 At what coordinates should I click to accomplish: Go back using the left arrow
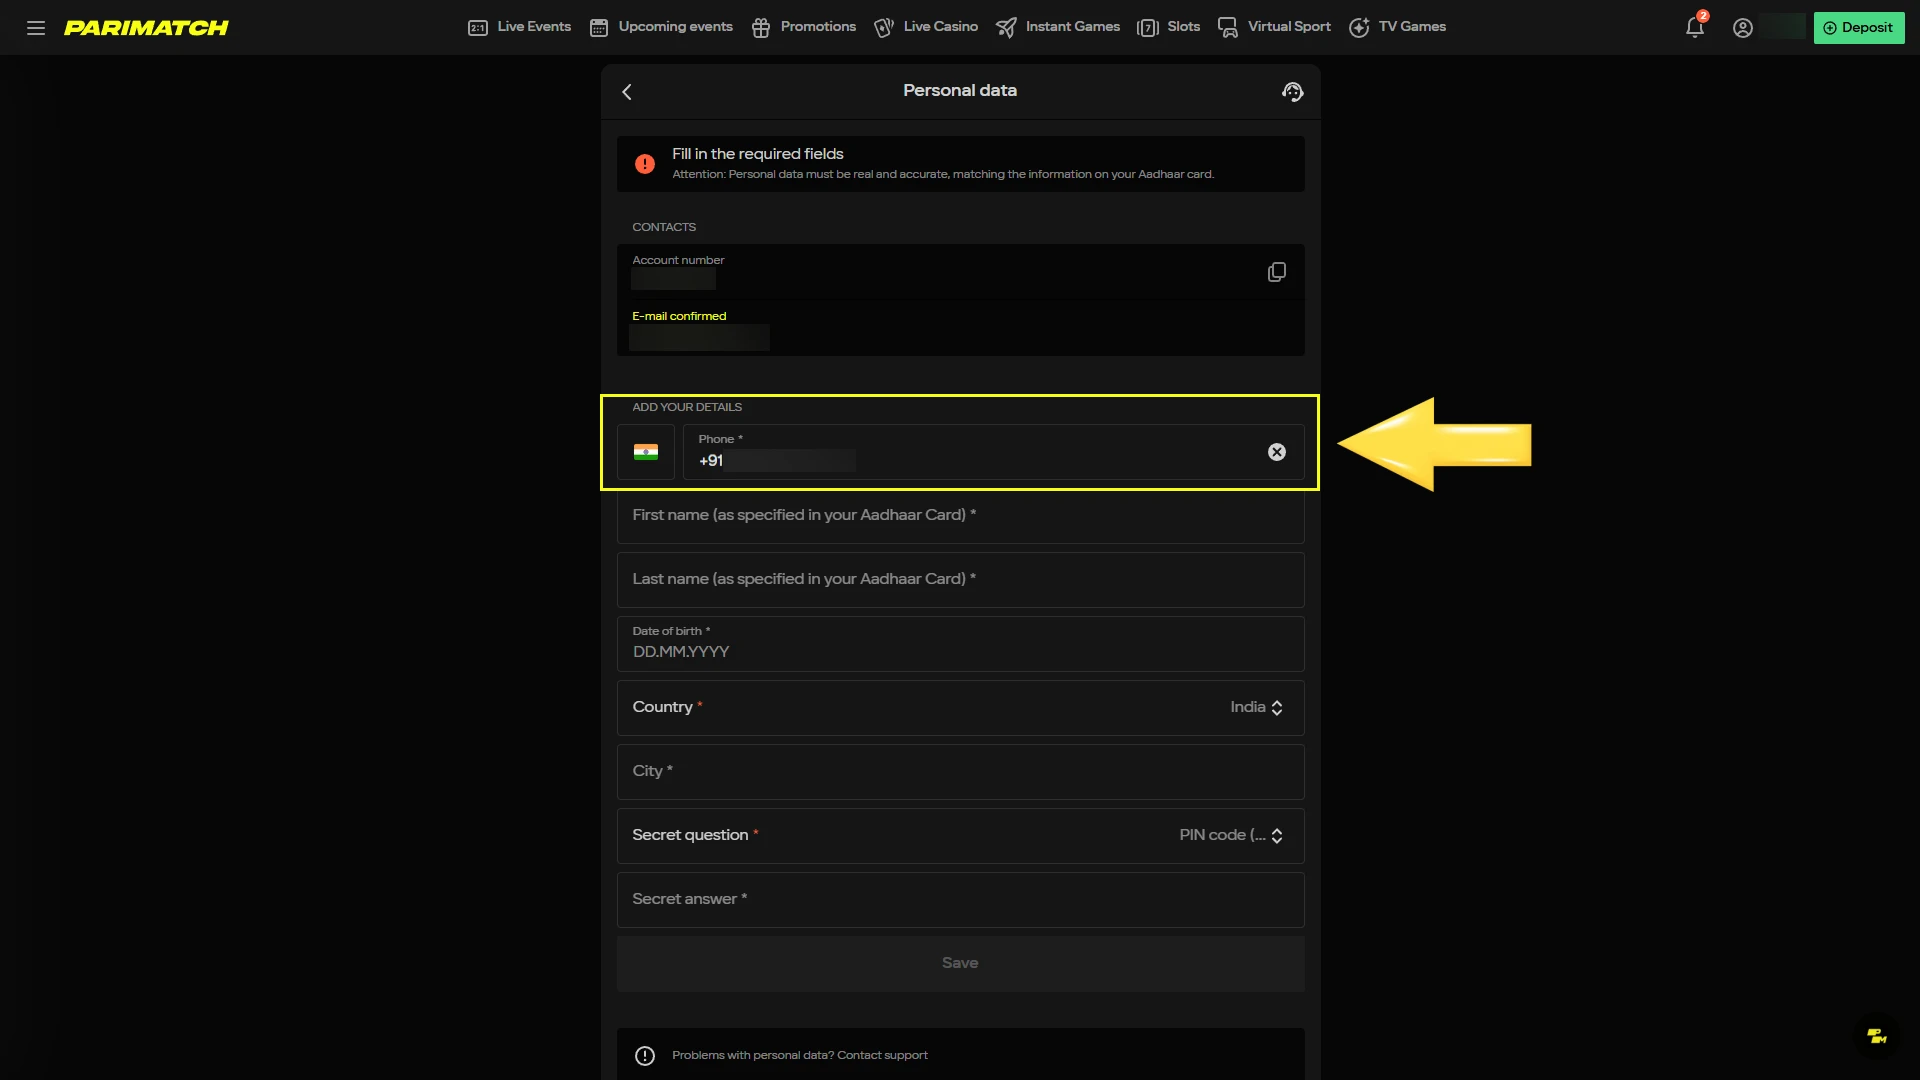coord(627,92)
